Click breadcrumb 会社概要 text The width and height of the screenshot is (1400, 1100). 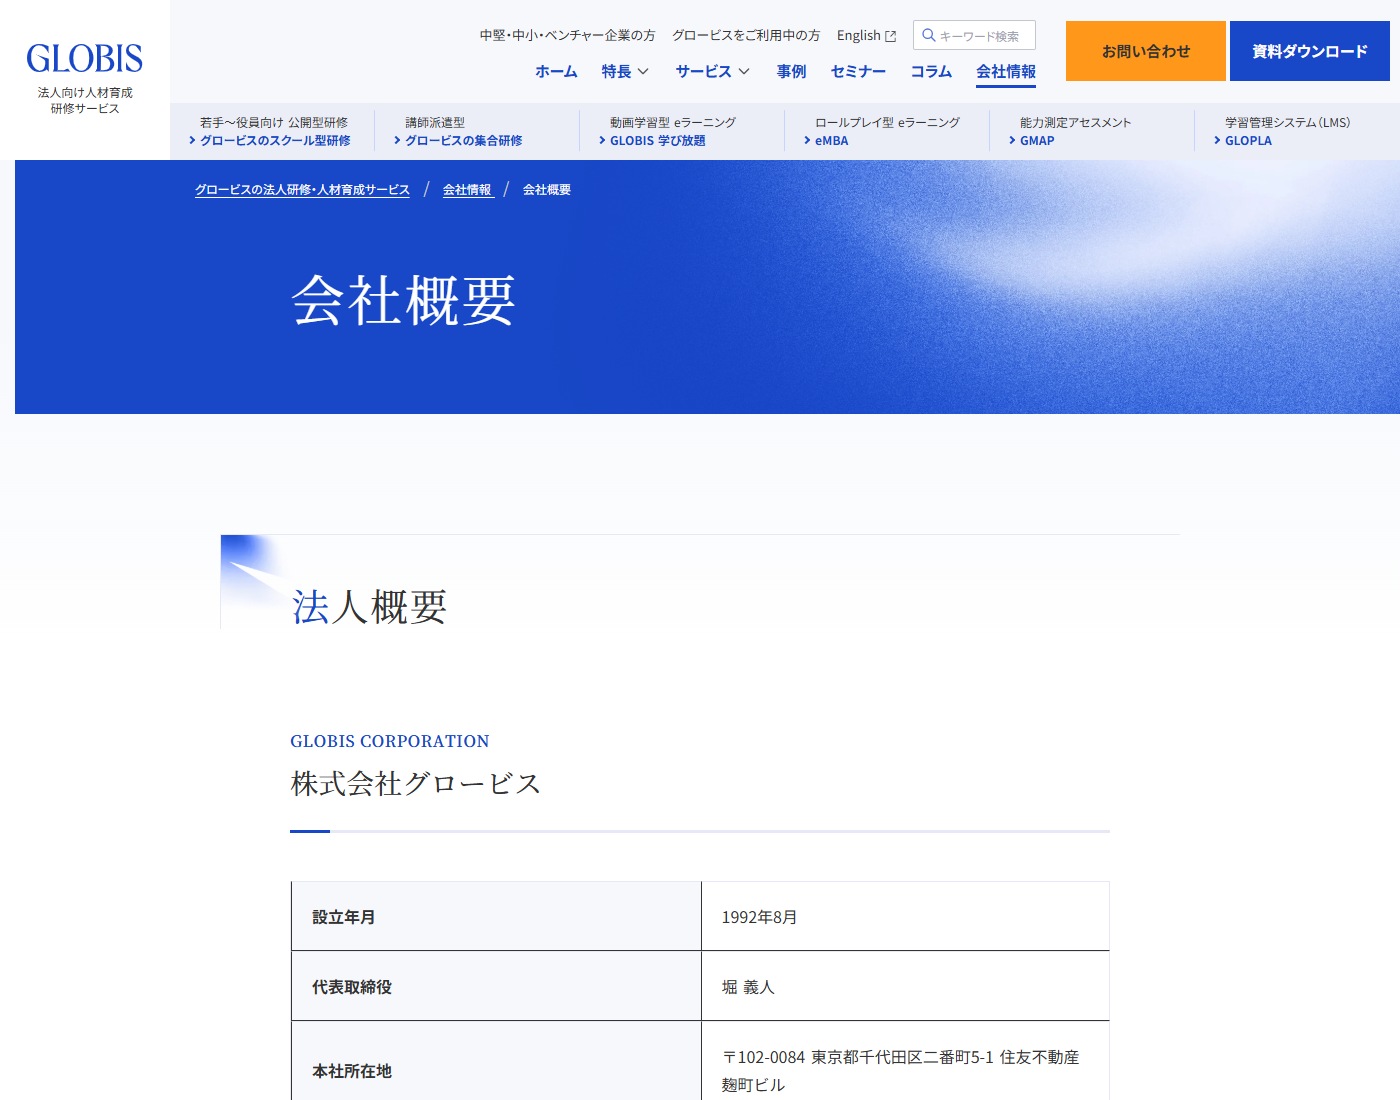pos(547,190)
